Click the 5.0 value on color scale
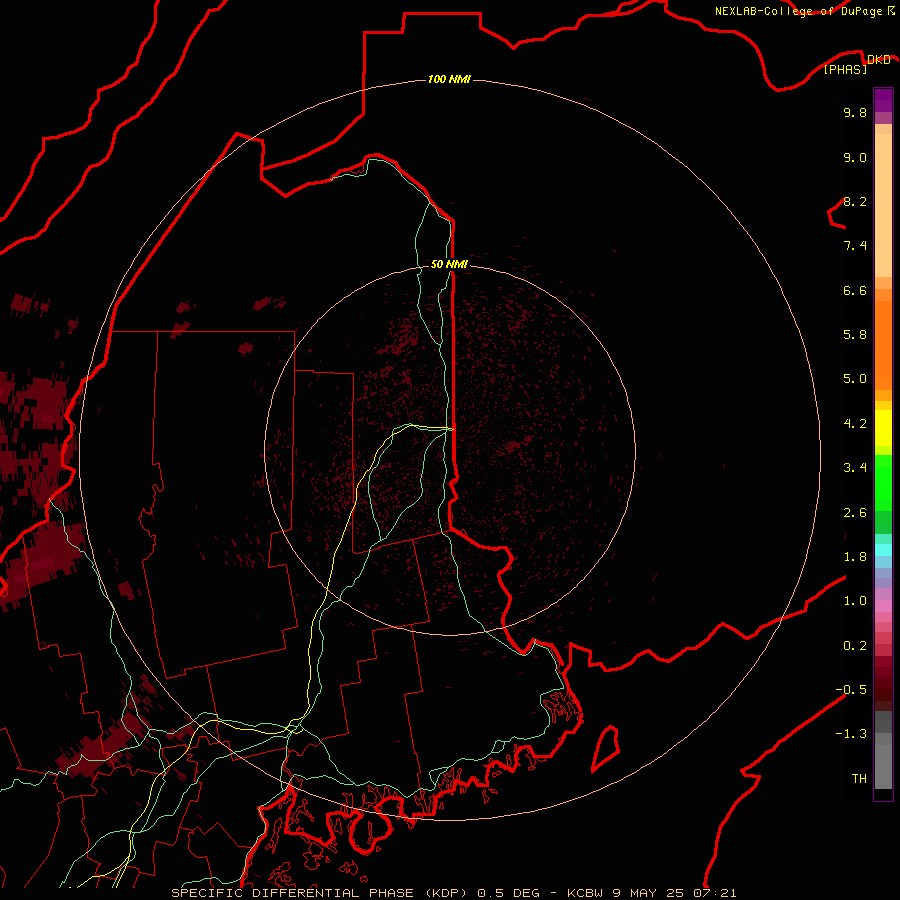900x900 pixels. click(855, 379)
